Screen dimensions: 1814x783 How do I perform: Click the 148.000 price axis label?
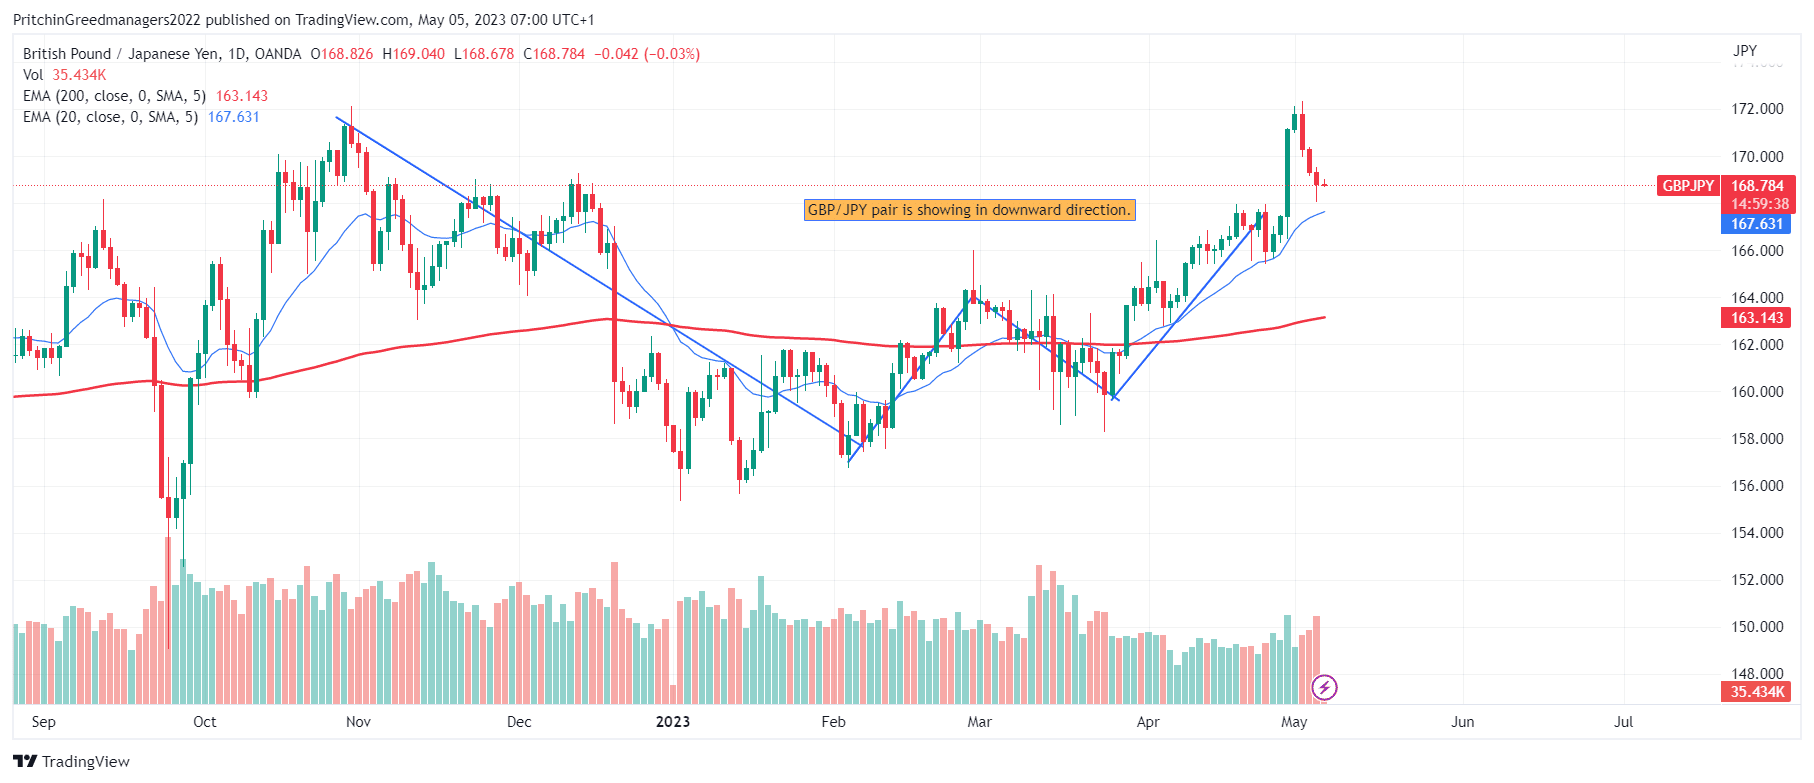1757,674
